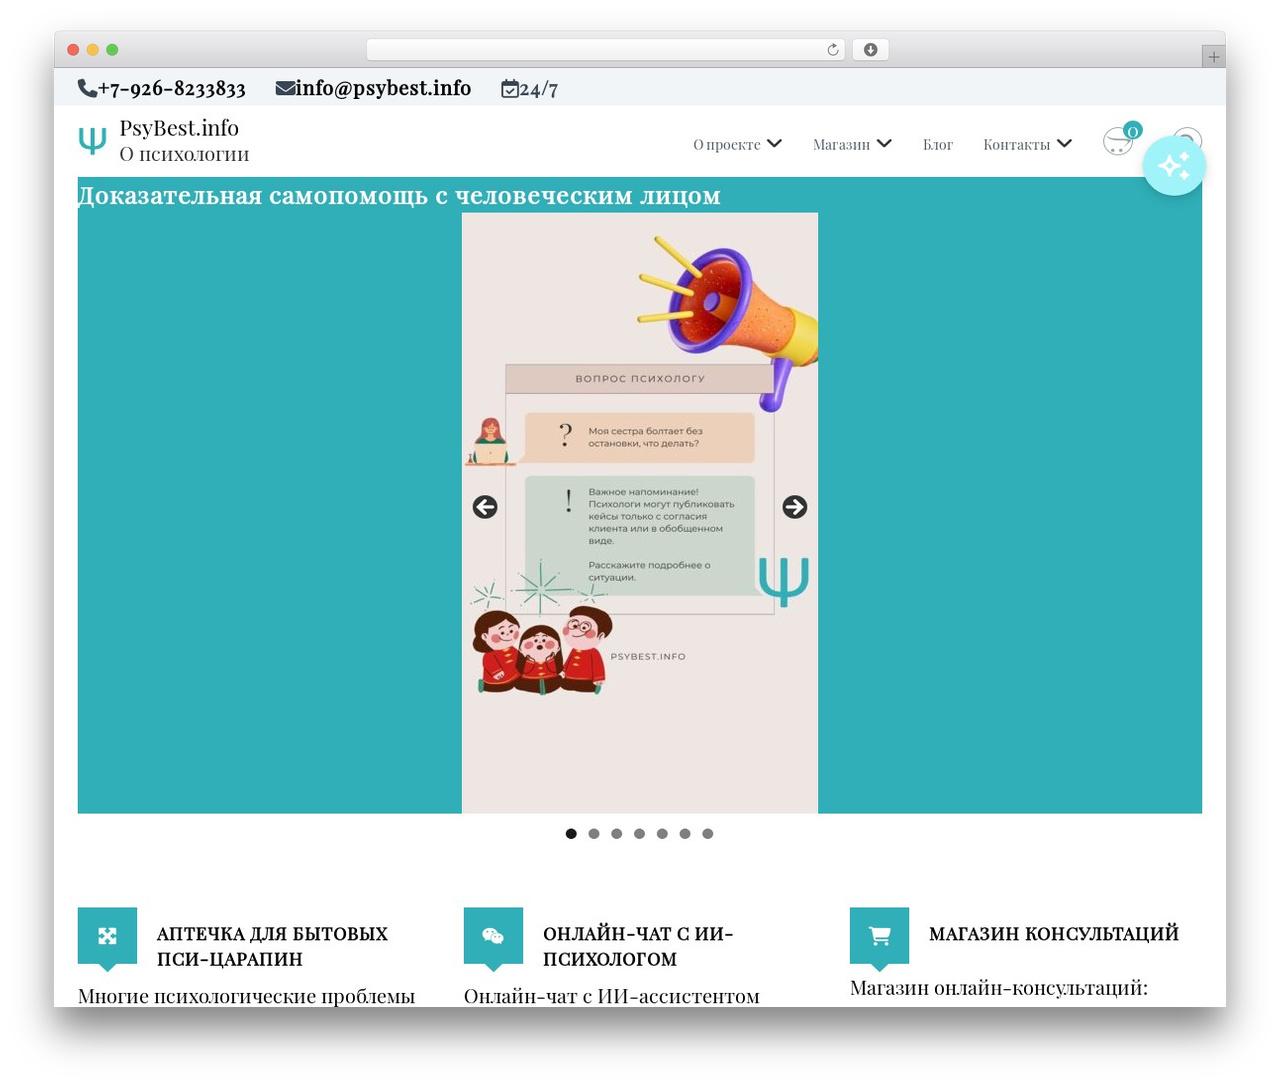Click the browser download icon
Viewport: 1280px width, 1084px height.
click(870, 50)
